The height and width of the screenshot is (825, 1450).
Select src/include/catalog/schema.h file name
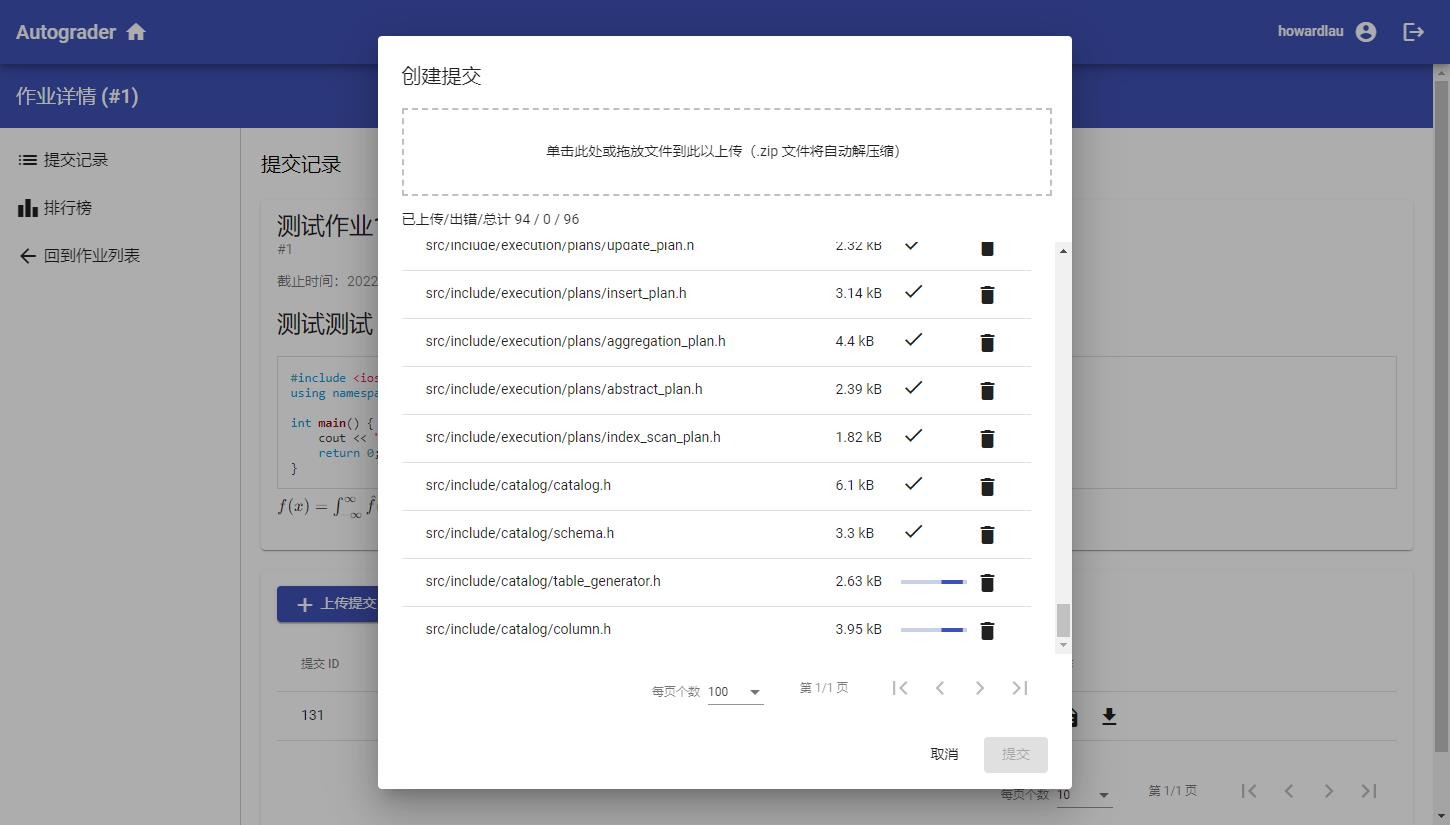tap(520, 533)
